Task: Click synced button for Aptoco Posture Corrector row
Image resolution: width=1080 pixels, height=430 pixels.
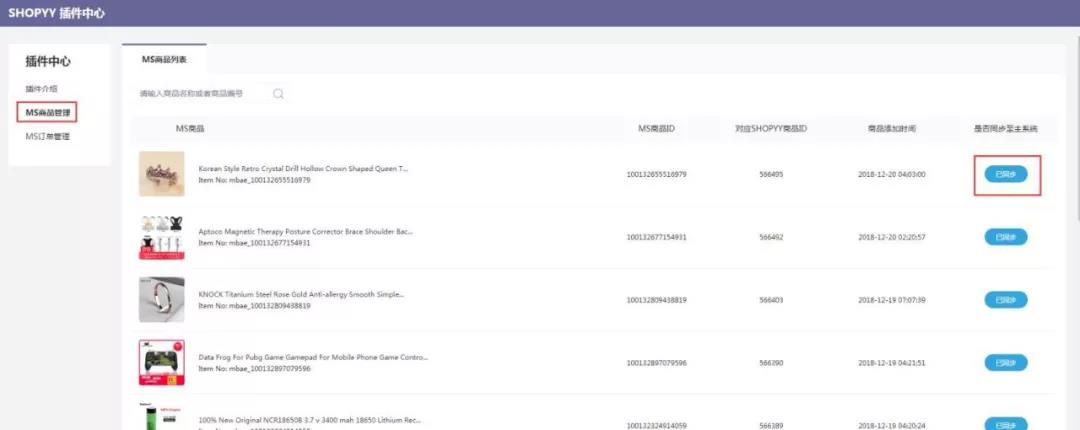Action: coord(1006,237)
